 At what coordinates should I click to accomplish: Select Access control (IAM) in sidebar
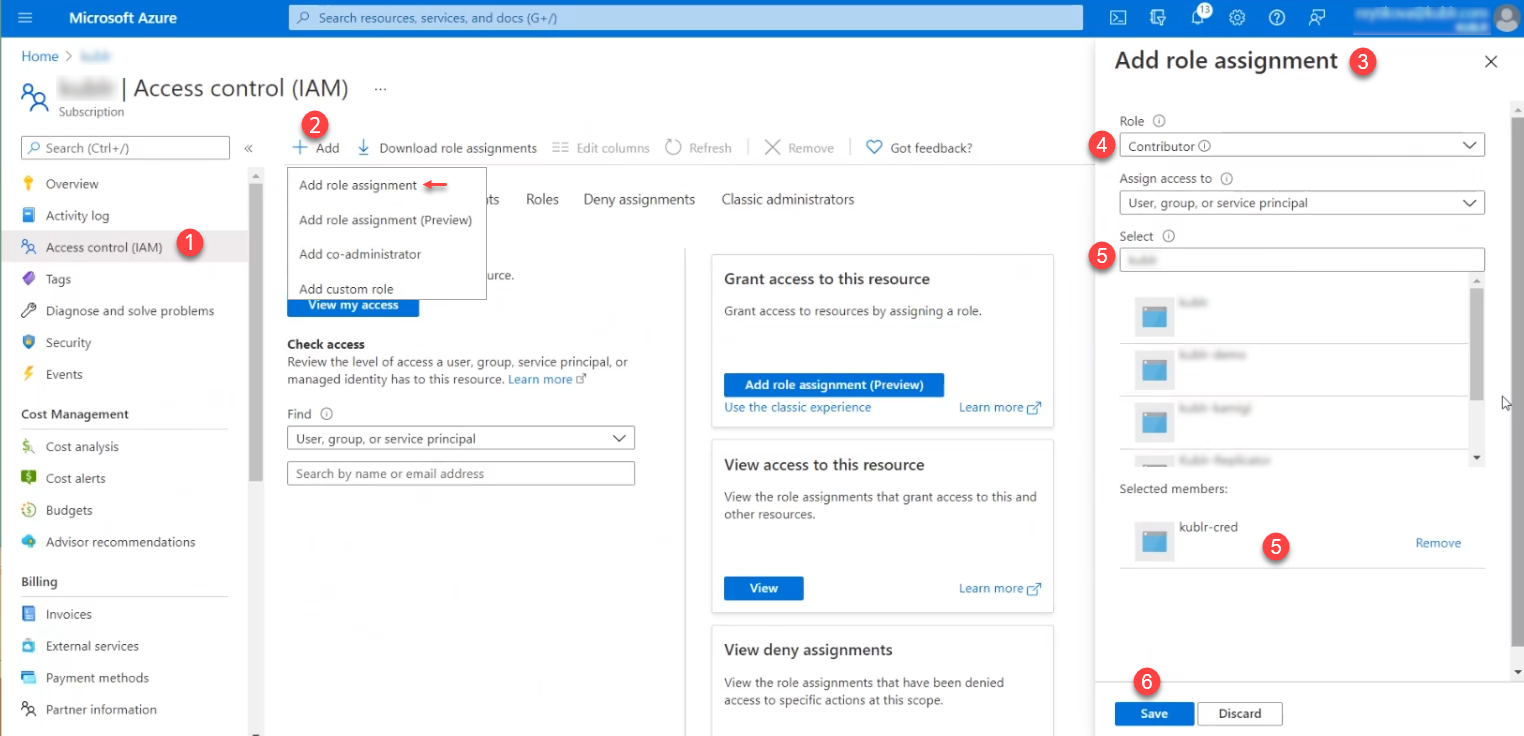tap(125, 248)
